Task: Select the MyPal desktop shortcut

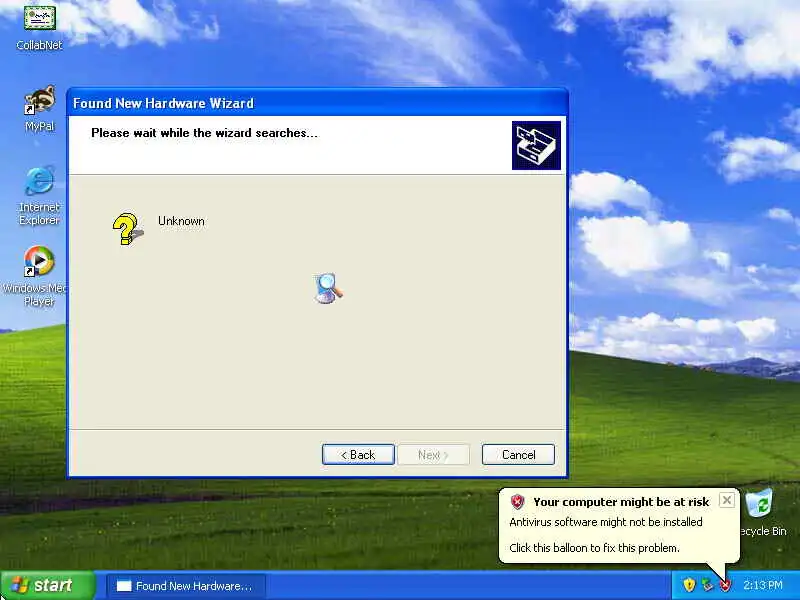Action: point(40,109)
